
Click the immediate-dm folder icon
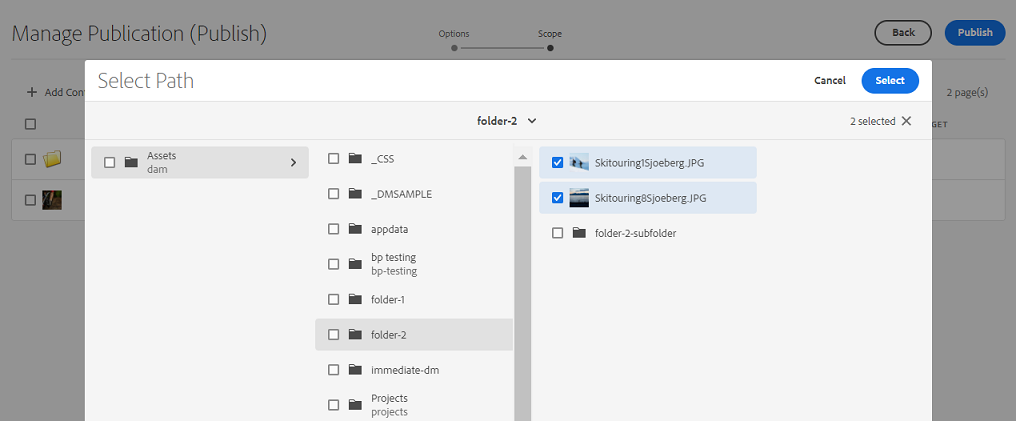click(x=355, y=370)
